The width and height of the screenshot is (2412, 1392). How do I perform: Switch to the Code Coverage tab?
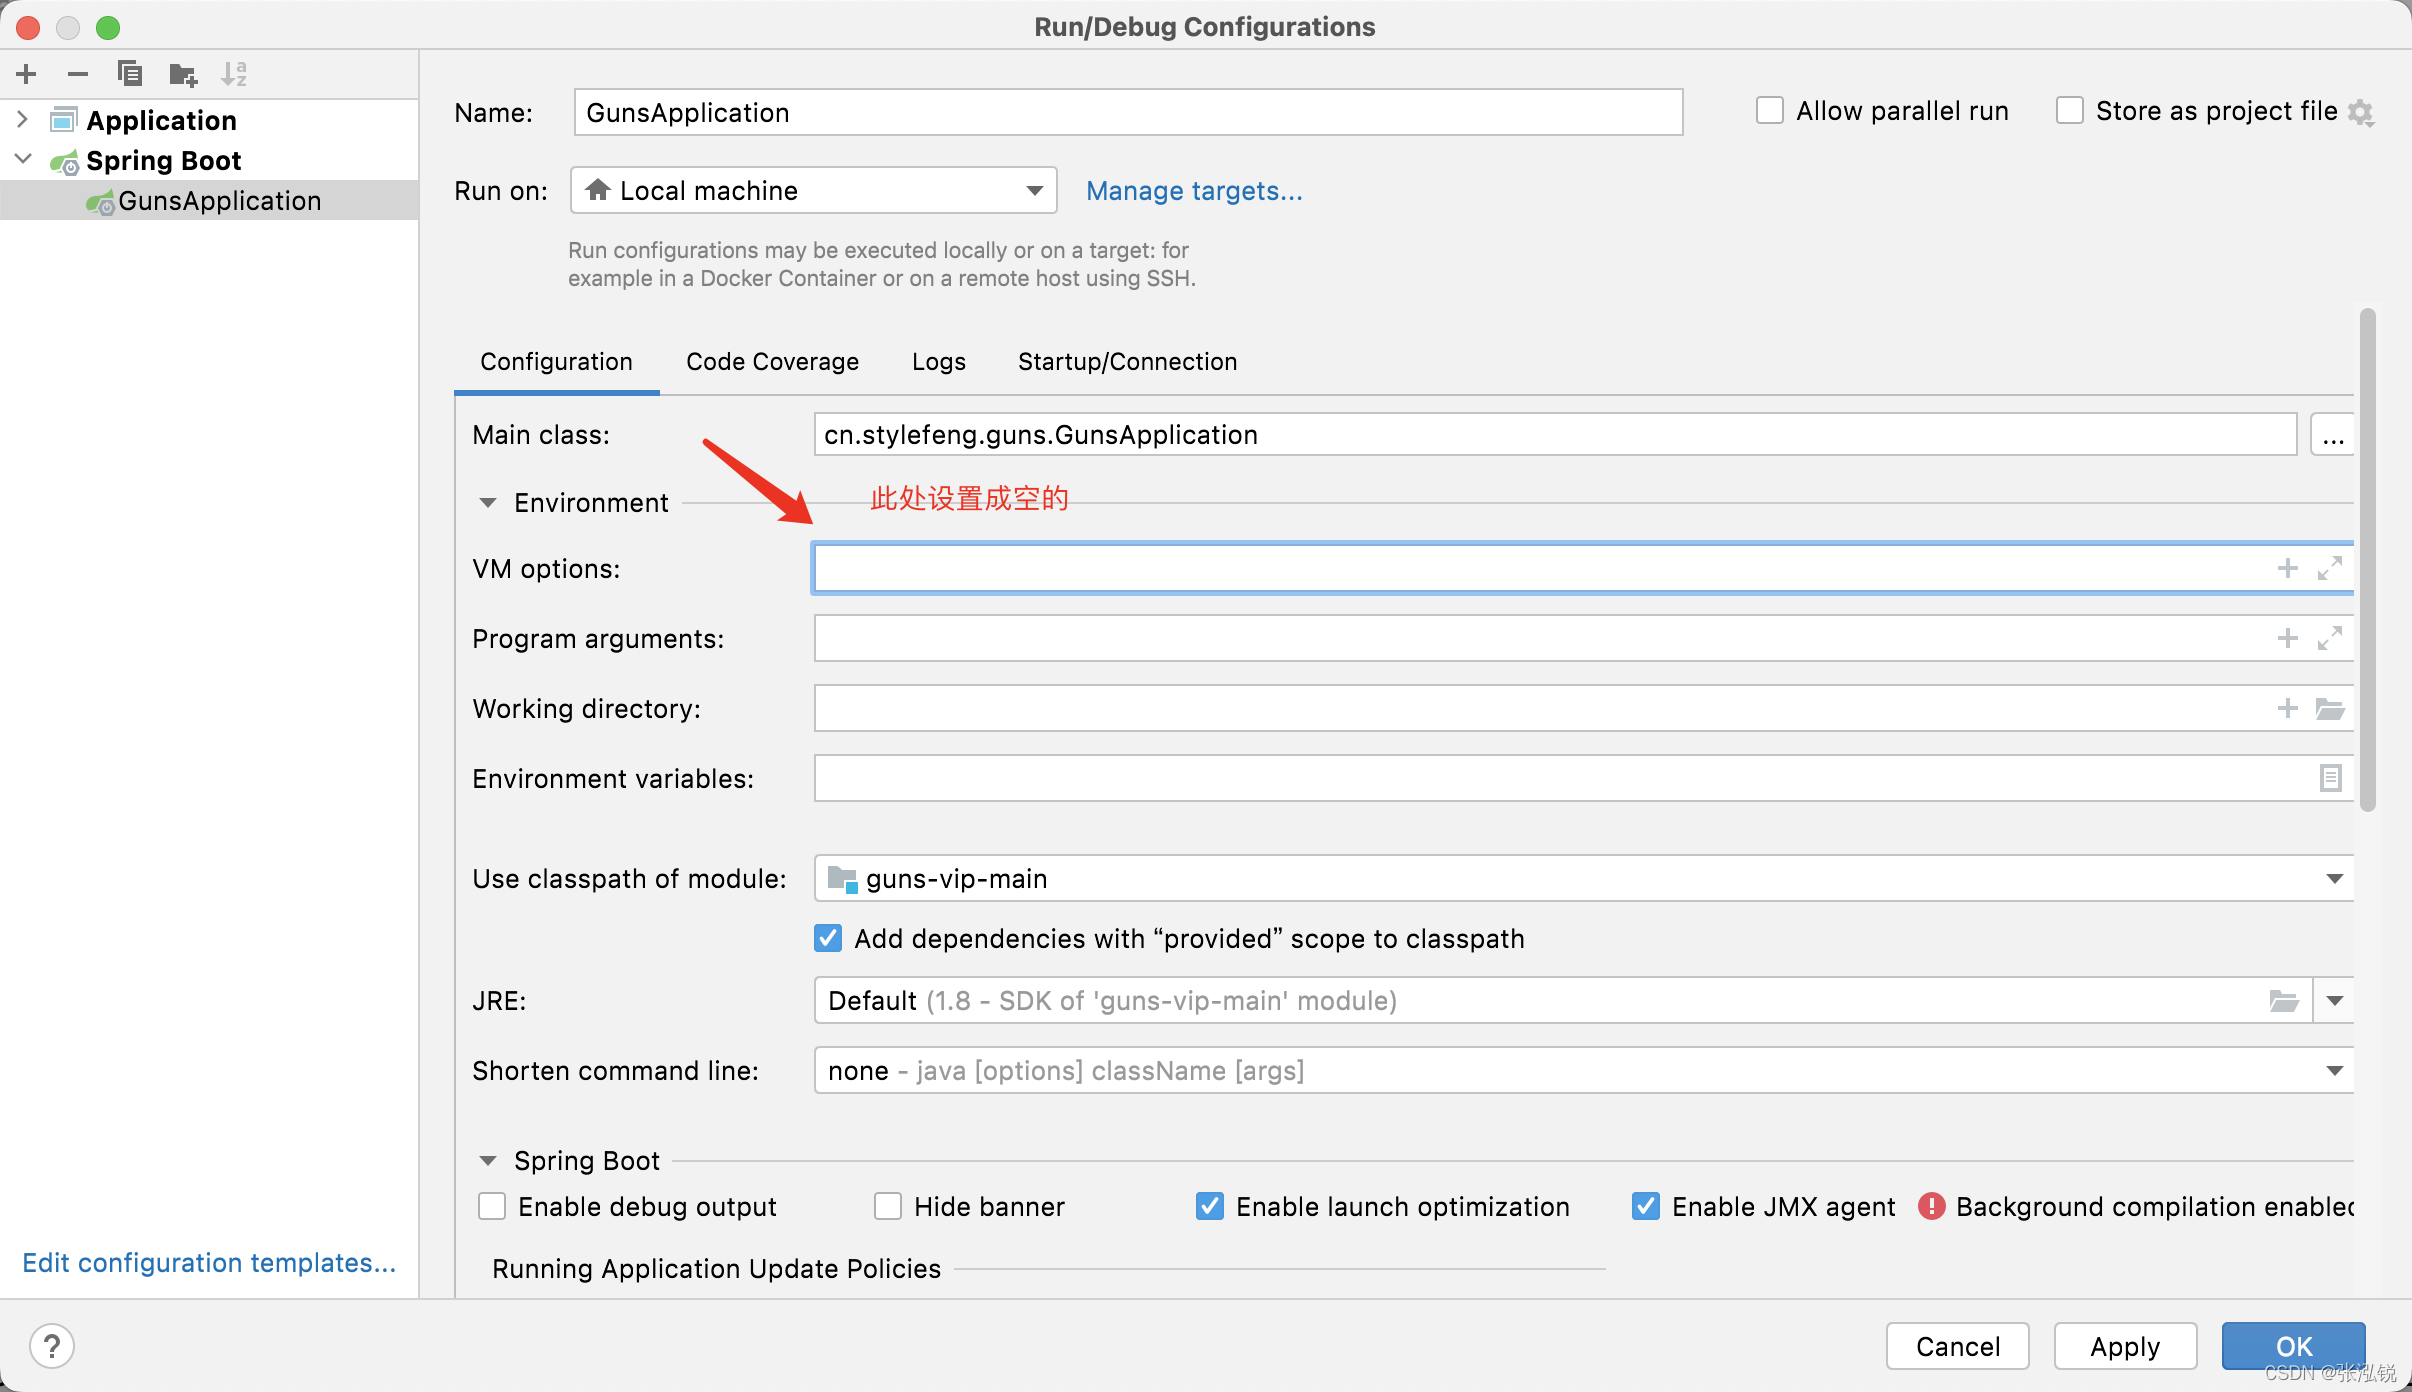point(772,362)
